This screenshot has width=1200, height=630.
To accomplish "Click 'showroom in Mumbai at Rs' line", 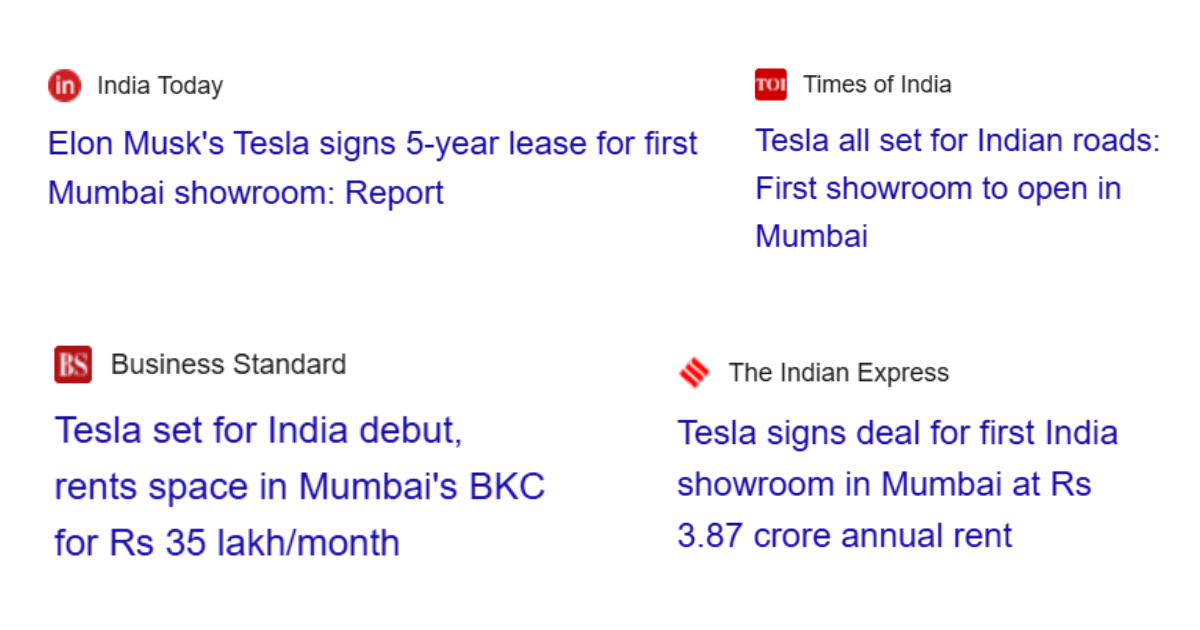I will click(884, 485).
